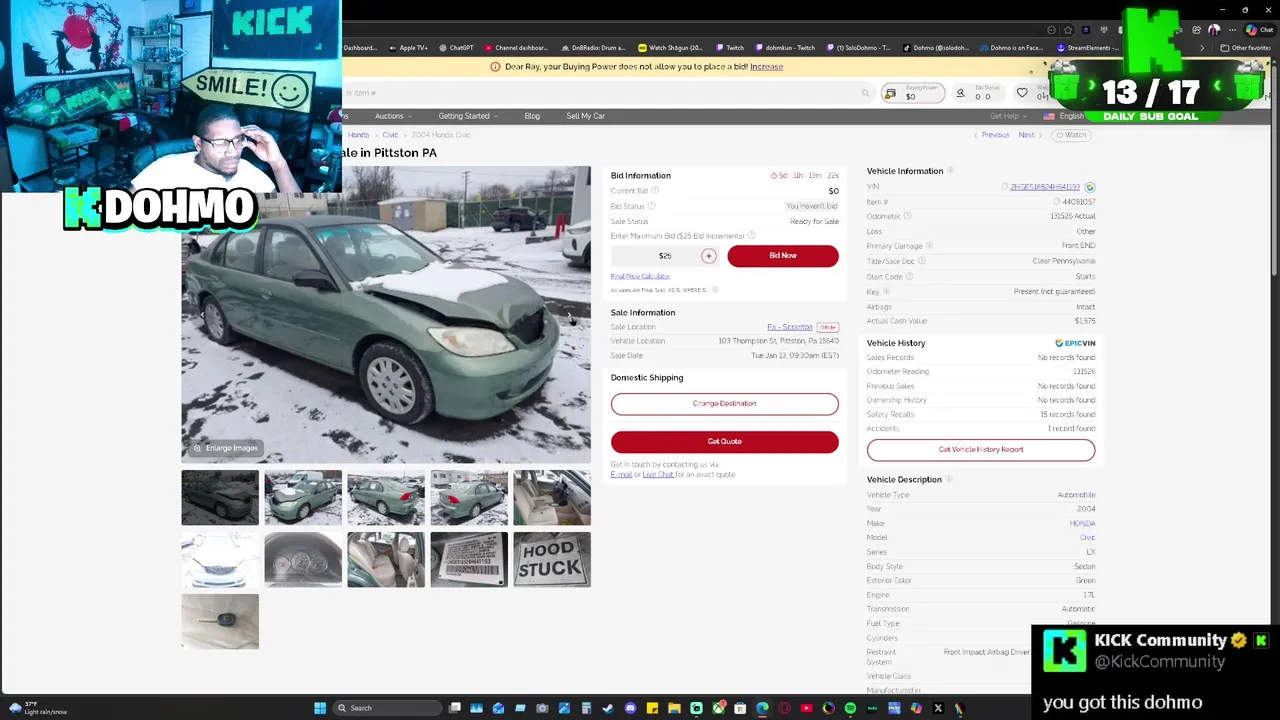Increase maximum bid with plus button
The image size is (1280, 720).
pyautogui.click(x=708, y=256)
